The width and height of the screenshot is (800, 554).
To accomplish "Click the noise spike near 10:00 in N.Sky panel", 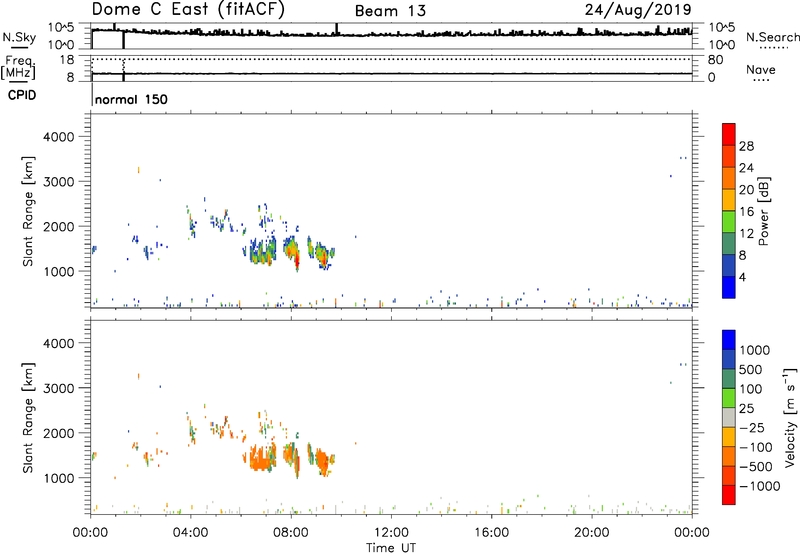I will tap(336, 29).
